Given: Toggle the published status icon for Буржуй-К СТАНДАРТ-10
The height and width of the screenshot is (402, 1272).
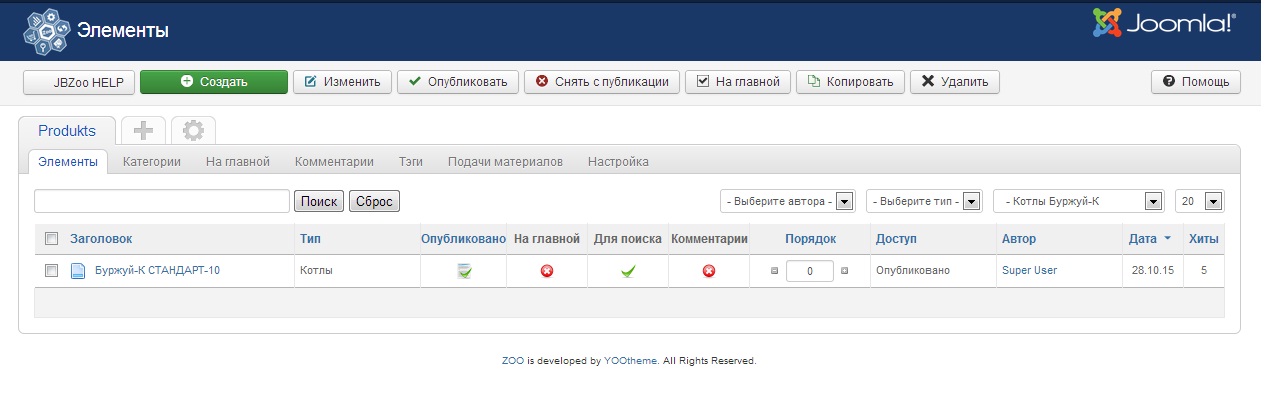Looking at the screenshot, I should coord(464,271).
